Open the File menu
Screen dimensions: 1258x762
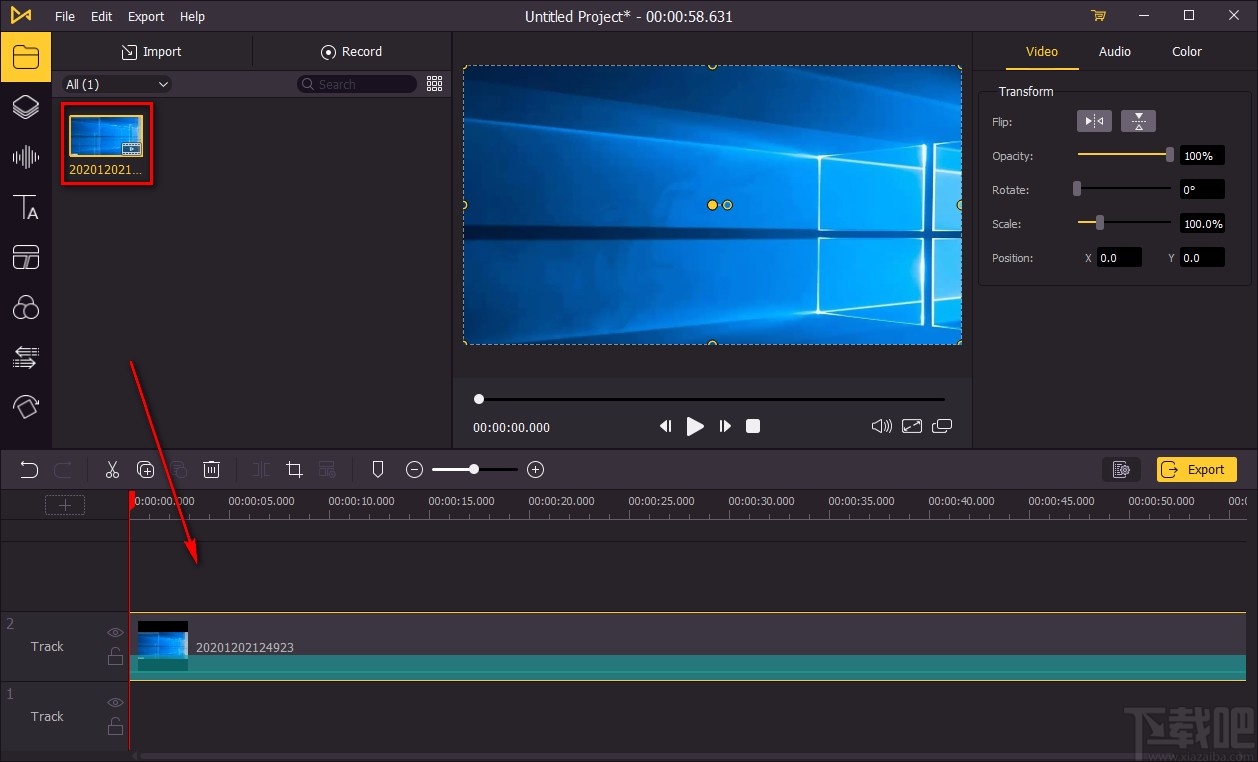click(65, 16)
